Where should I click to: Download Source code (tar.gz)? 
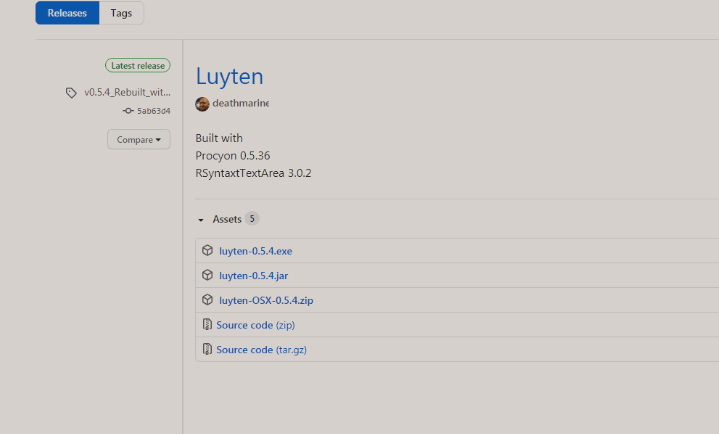(261, 350)
